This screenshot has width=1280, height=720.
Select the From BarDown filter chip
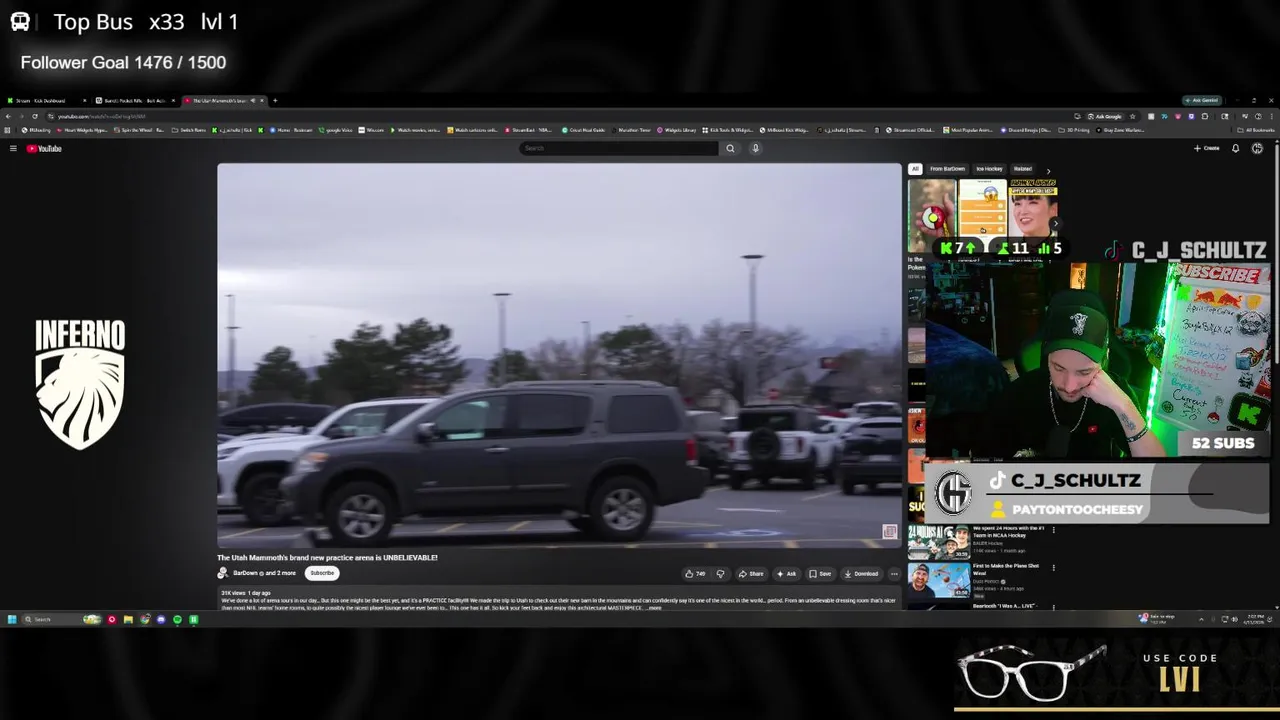(947, 169)
